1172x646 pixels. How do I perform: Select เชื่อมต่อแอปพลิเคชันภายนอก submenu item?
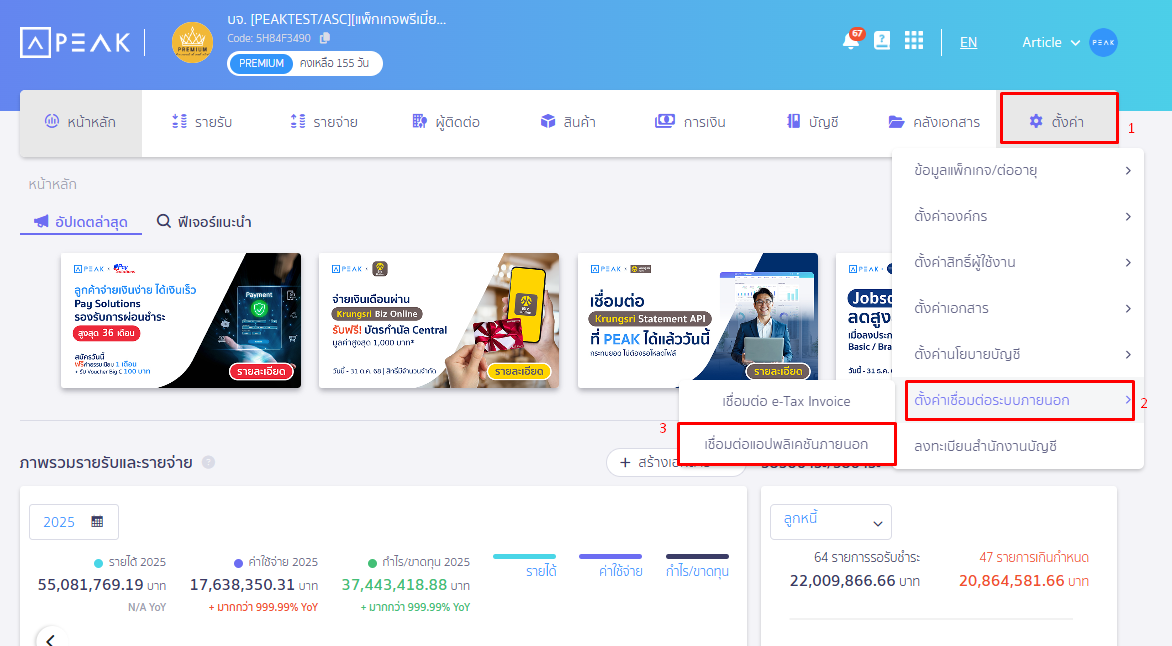tap(785, 443)
